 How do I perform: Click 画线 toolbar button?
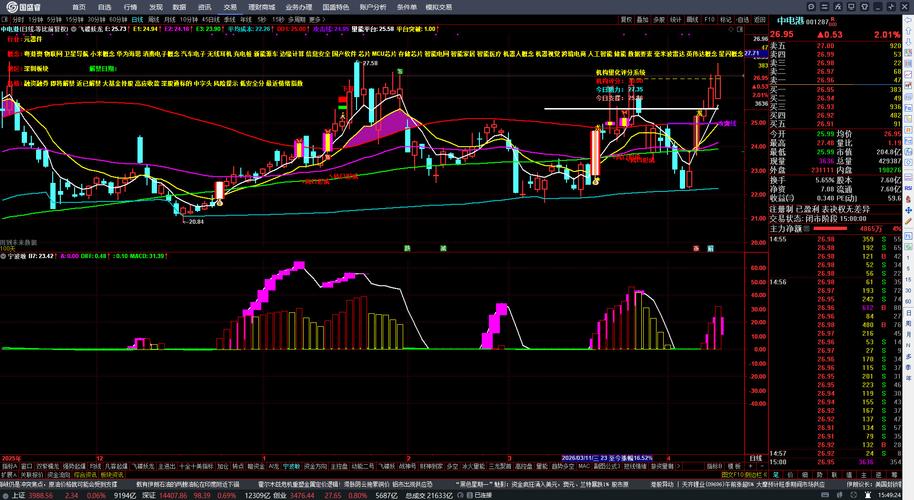pos(692,19)
